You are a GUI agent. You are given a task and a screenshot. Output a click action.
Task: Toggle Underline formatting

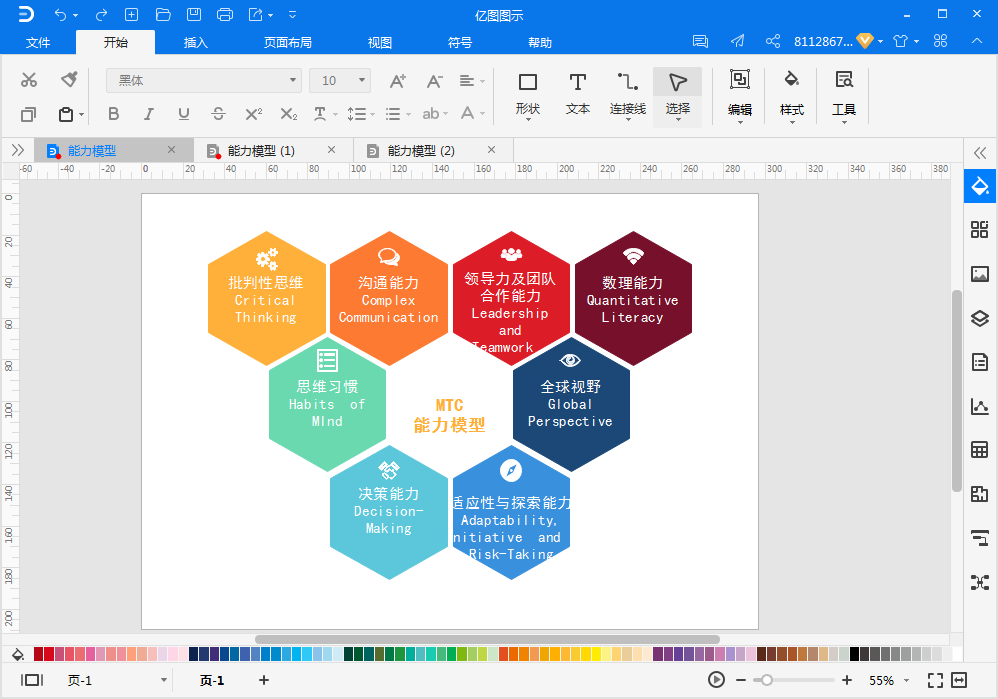pyautogui.click(x=184, y=114)
